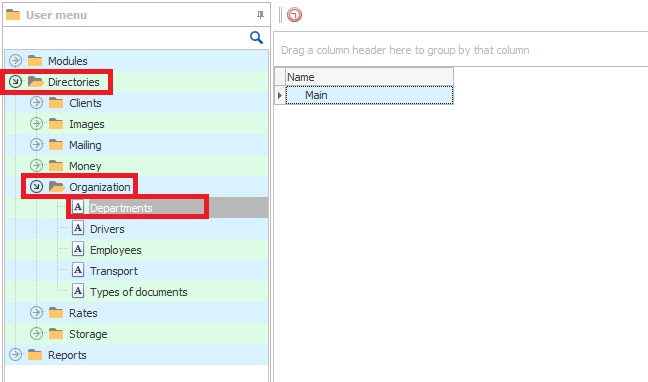Expand the Images node arrow

[x=36, y=123]
